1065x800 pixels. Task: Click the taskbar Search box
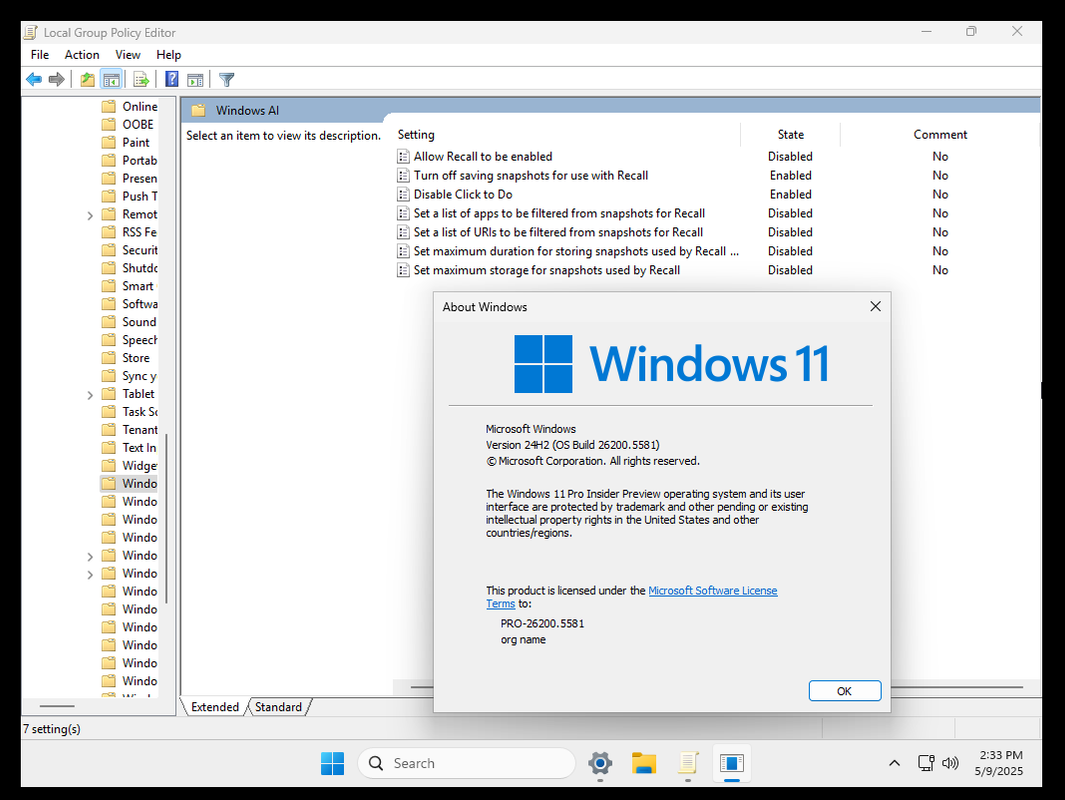click(467, 763)
